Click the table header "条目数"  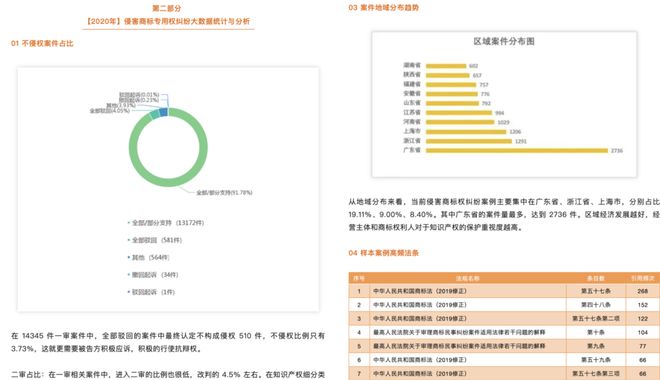(596, 278)
